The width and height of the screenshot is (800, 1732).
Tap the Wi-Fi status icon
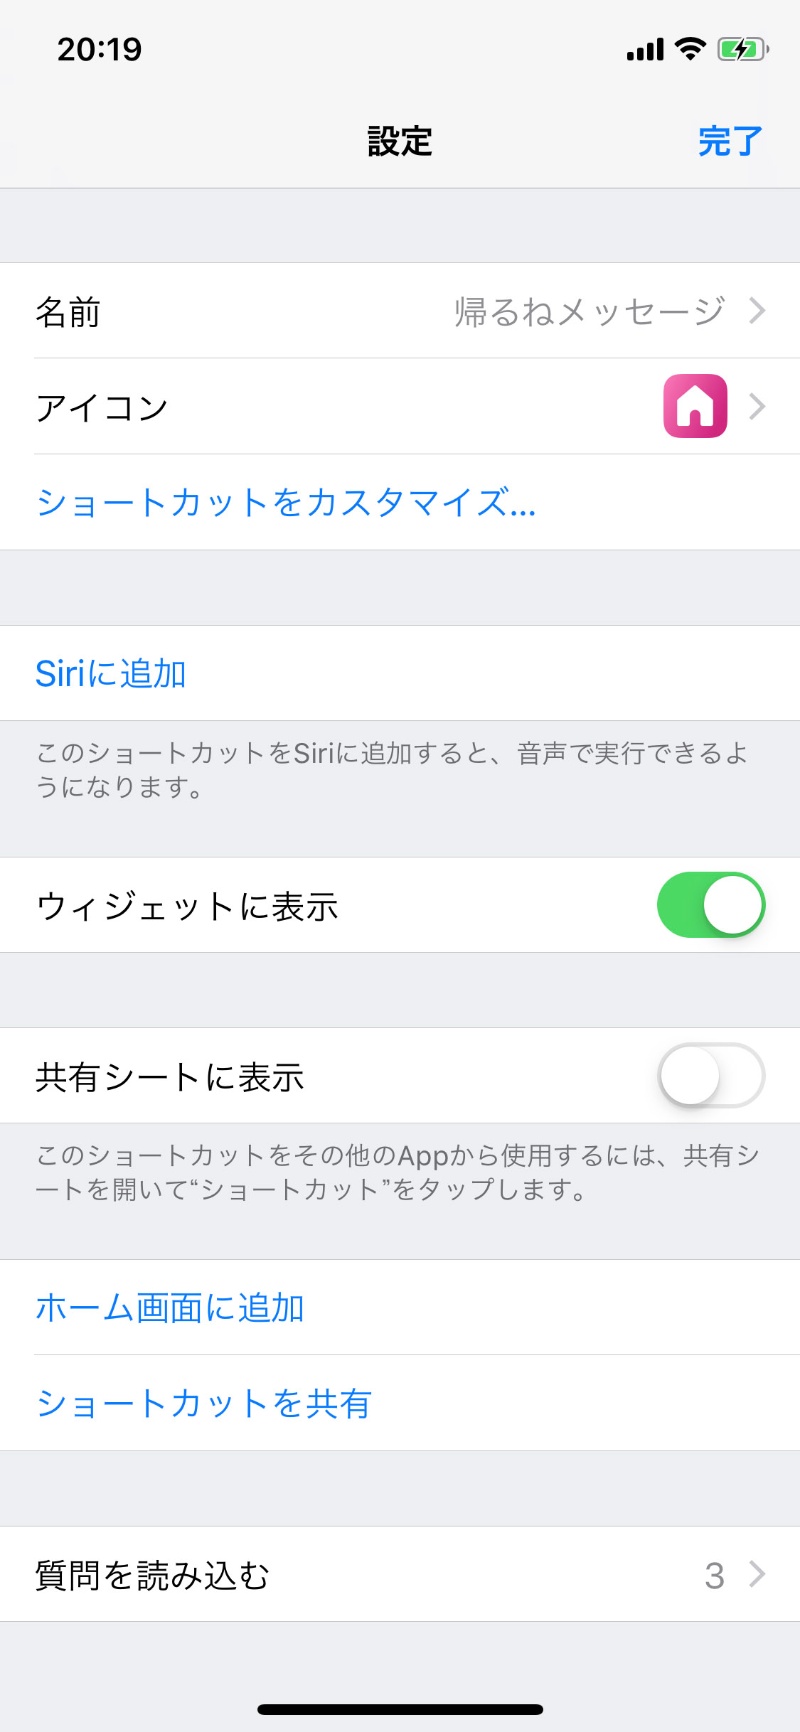(690, 48)
